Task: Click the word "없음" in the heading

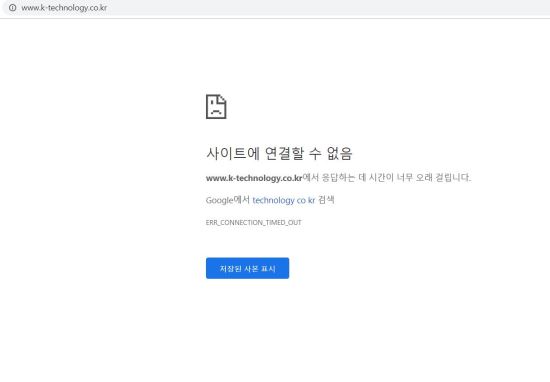Action: point(339,153)
